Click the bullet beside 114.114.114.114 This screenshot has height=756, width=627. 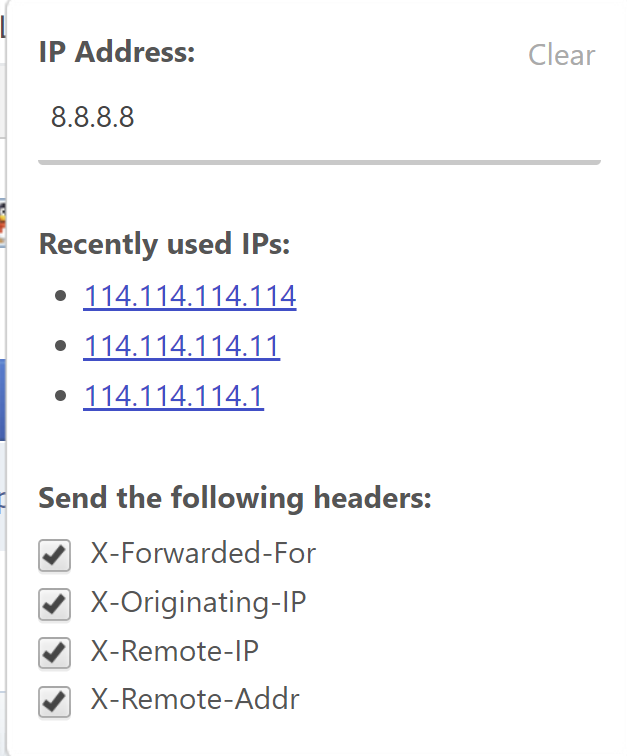coord(62,297)
